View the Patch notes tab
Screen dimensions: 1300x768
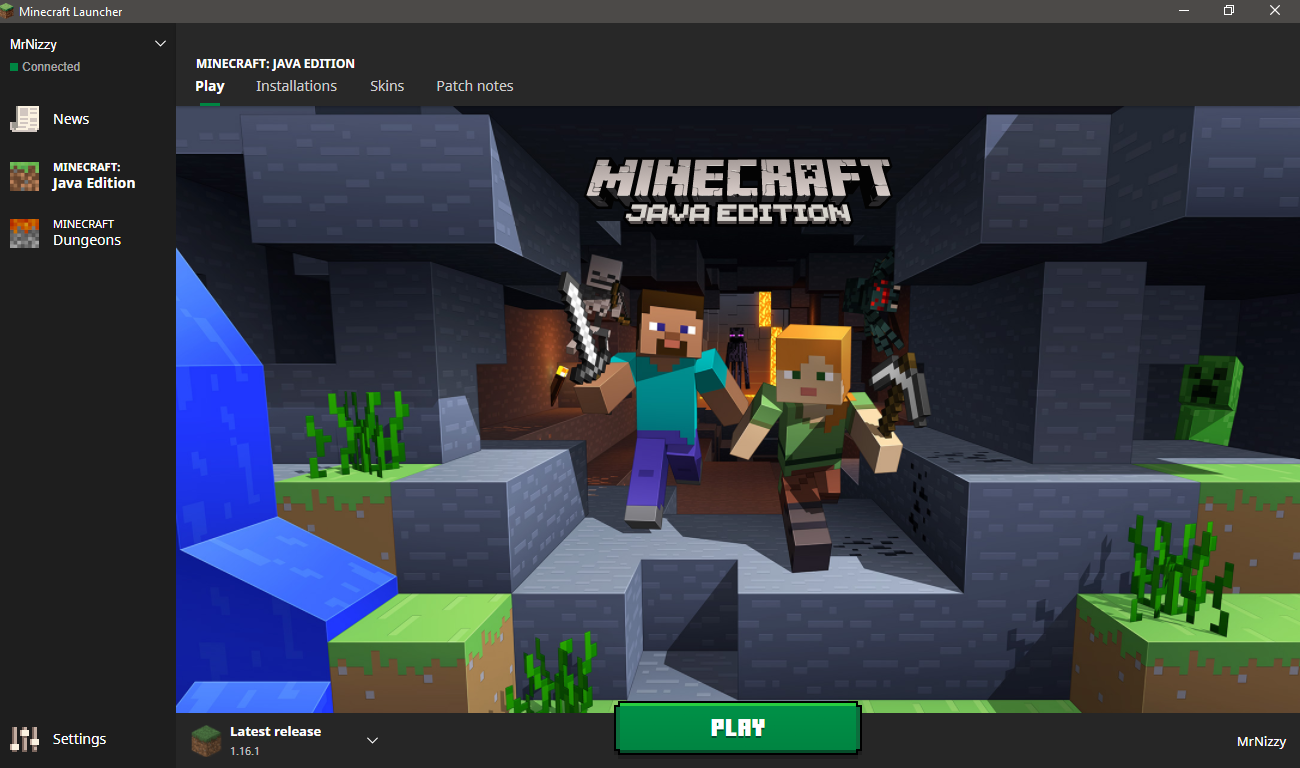click(x=474, y=86)
